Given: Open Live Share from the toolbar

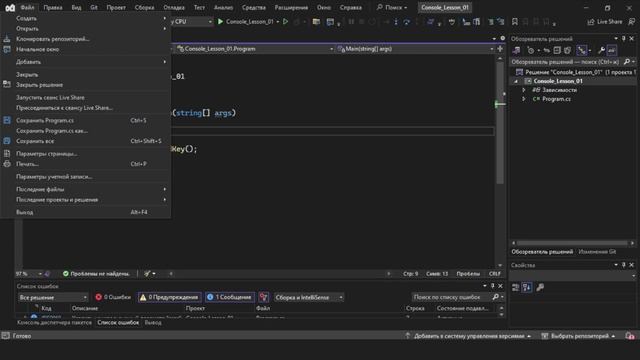Looking at the screenshot, I should tap(605, 22).
